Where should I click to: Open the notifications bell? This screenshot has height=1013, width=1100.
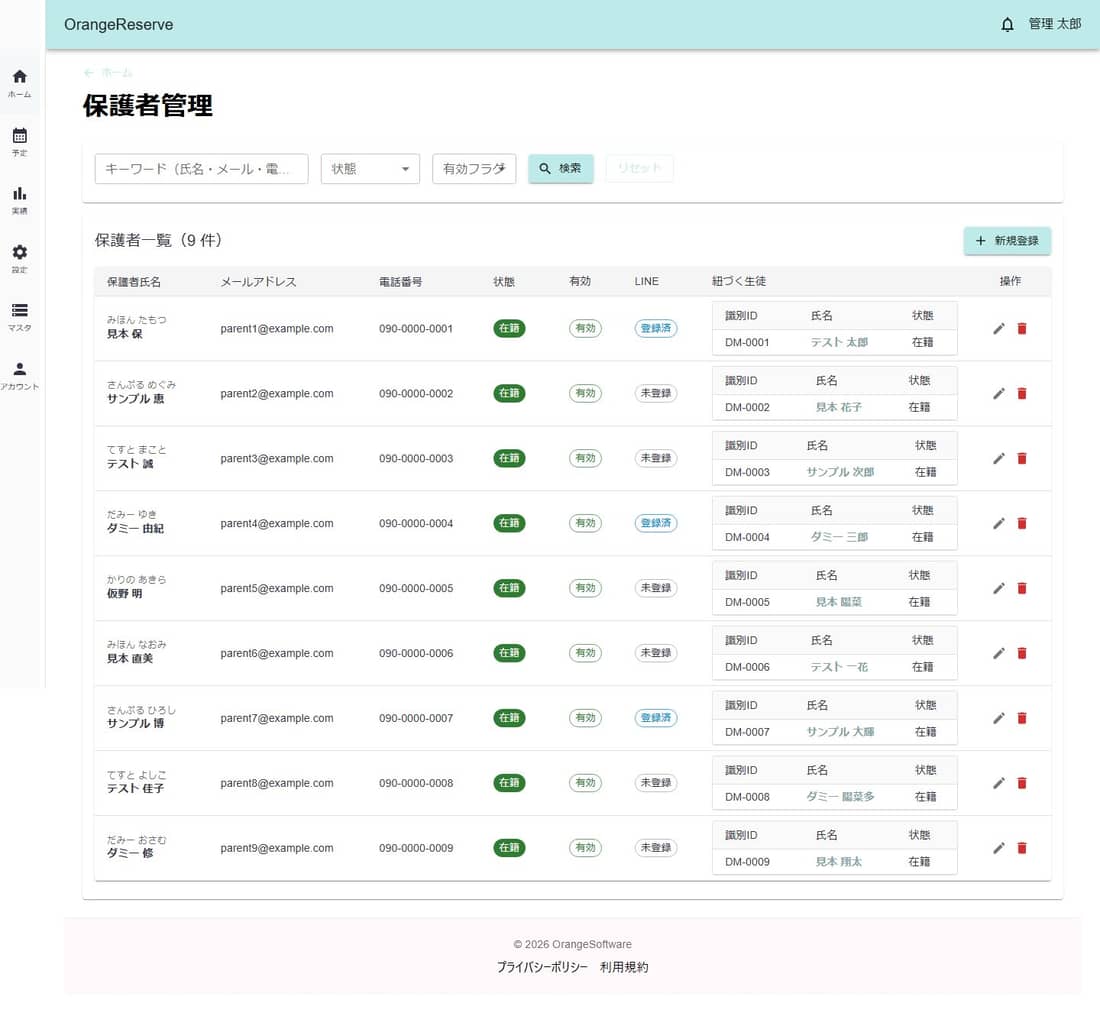pyautogui.click(x=1007, y=25)
